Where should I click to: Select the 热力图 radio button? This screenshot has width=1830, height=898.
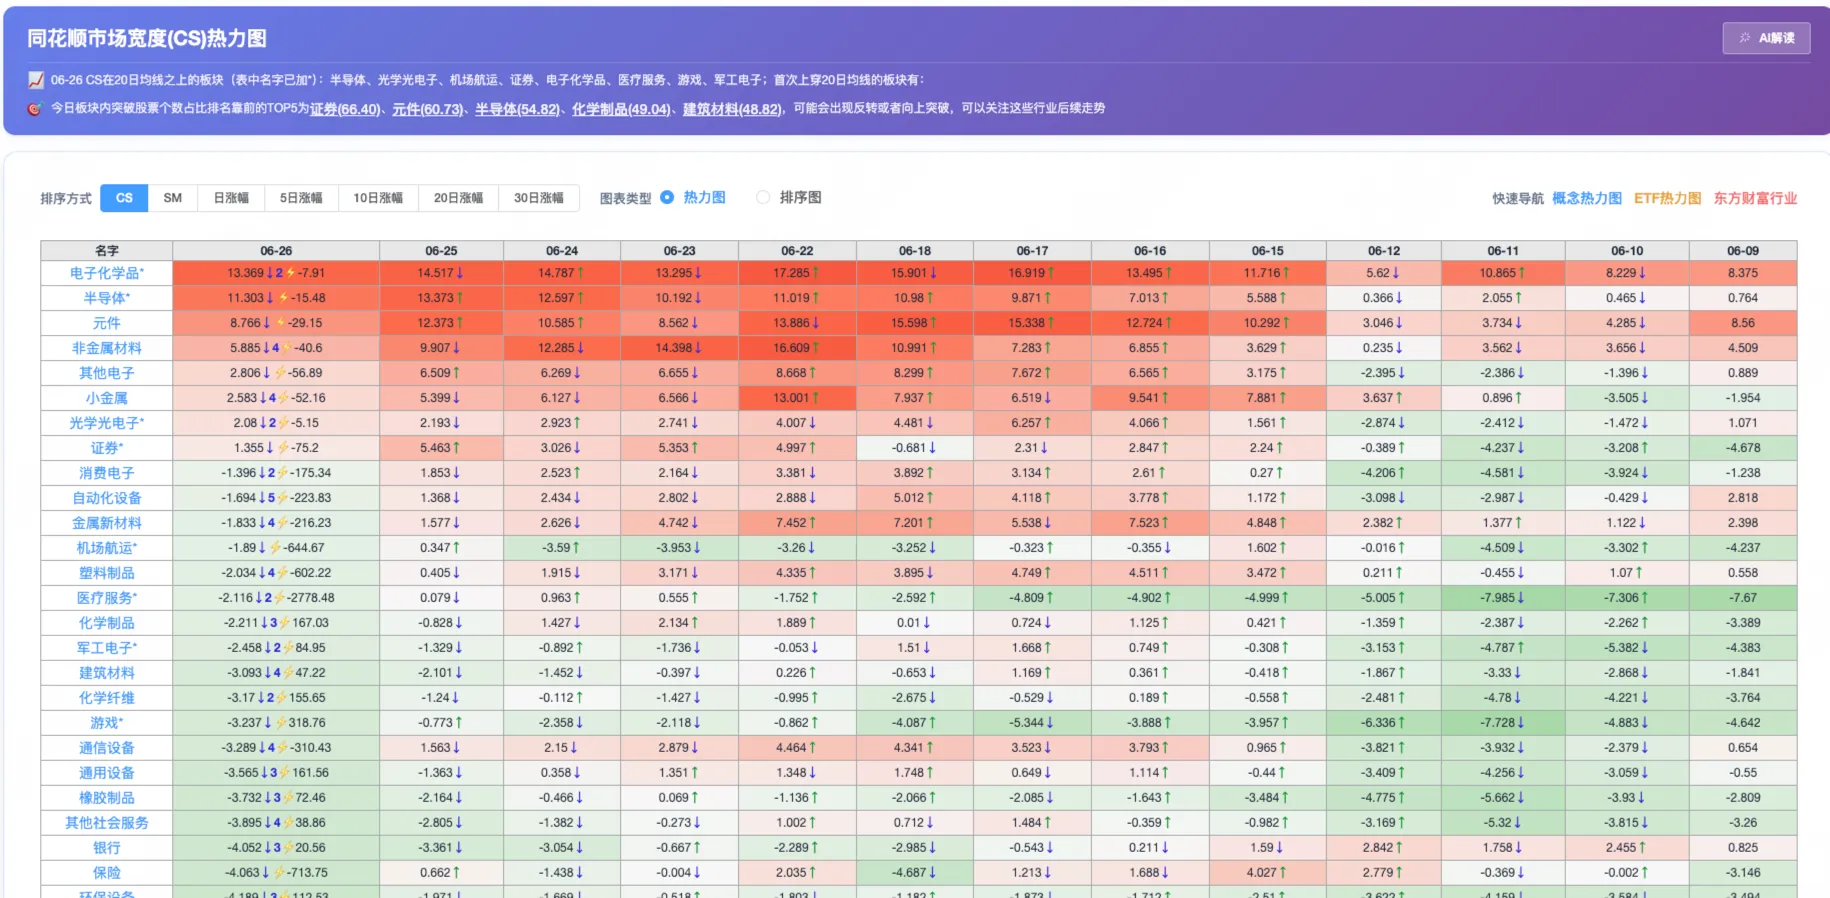point(667,197)
